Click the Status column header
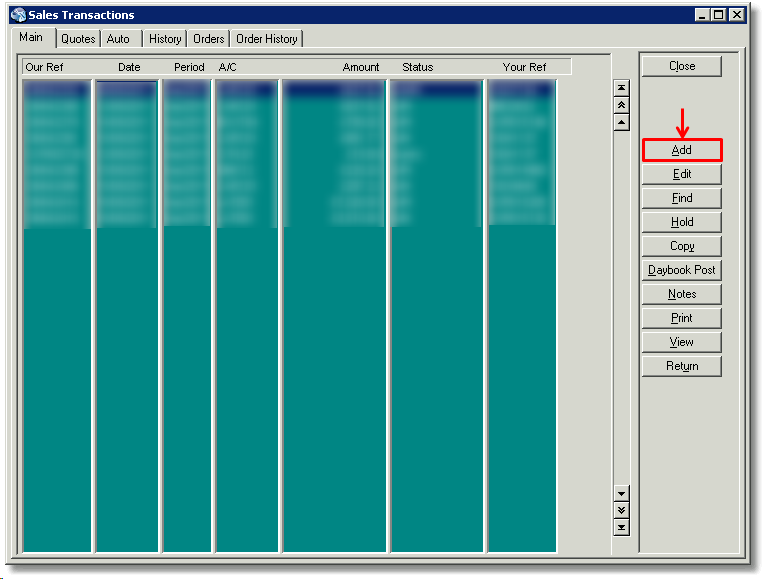The width and height of the screenshot is (762, 579). coord(417,67)
